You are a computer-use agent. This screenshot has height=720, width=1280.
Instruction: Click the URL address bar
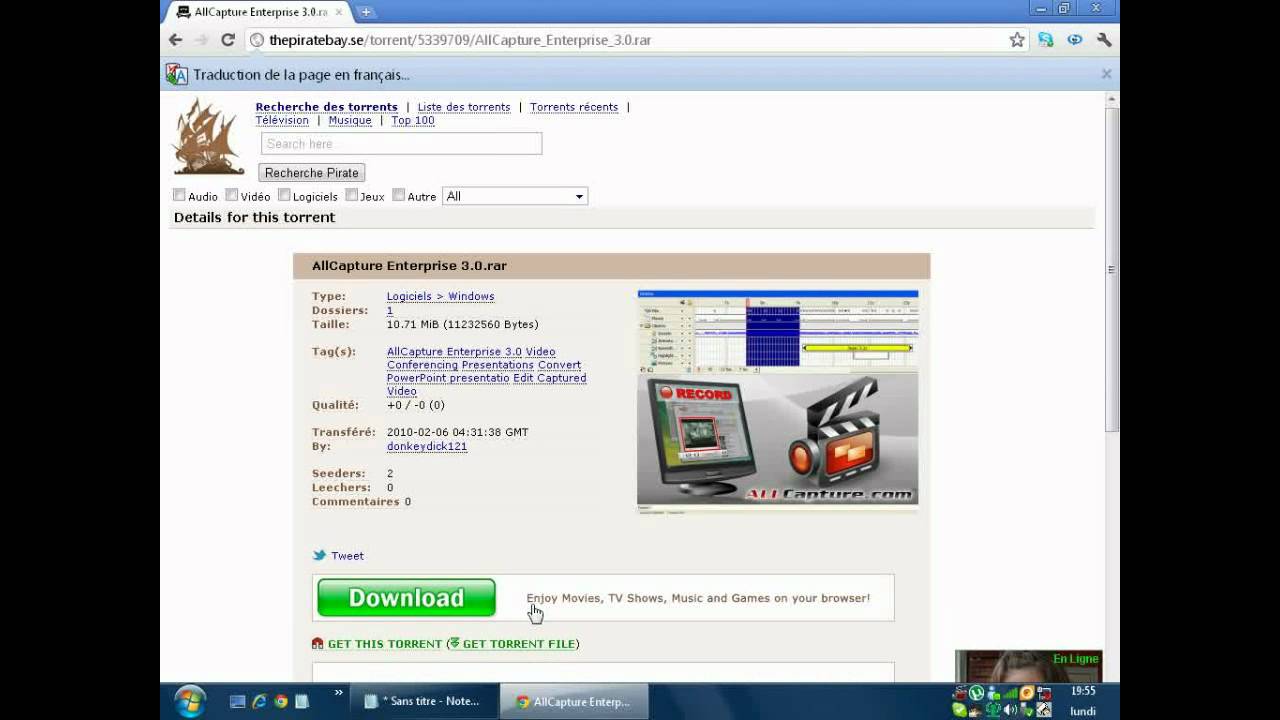[x=625, y=40]
